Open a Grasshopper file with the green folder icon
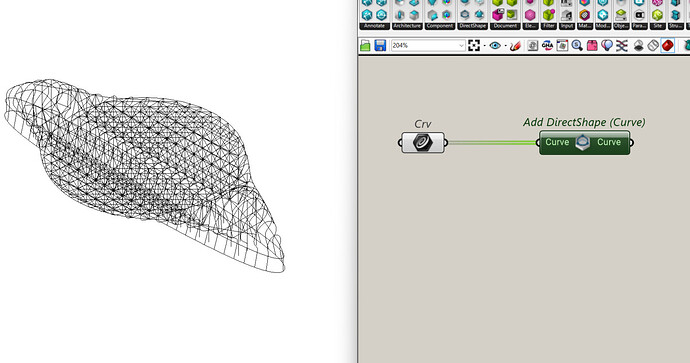The width and height of the screenshot is (690, 363). pos(365,45)
